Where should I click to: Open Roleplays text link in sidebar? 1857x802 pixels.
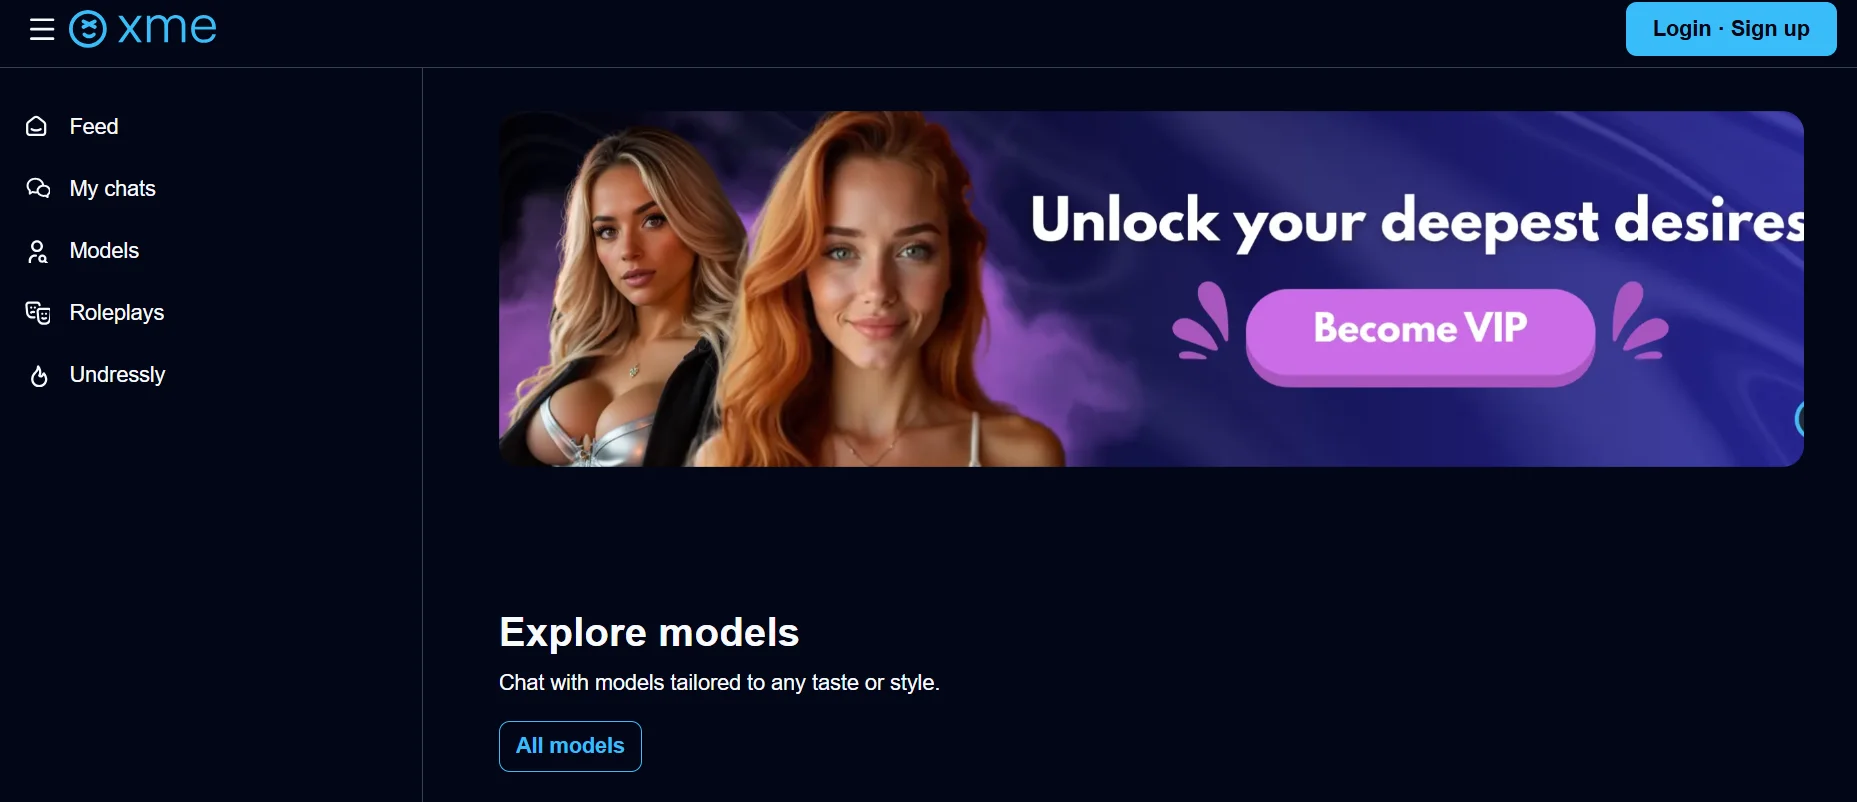117,313
